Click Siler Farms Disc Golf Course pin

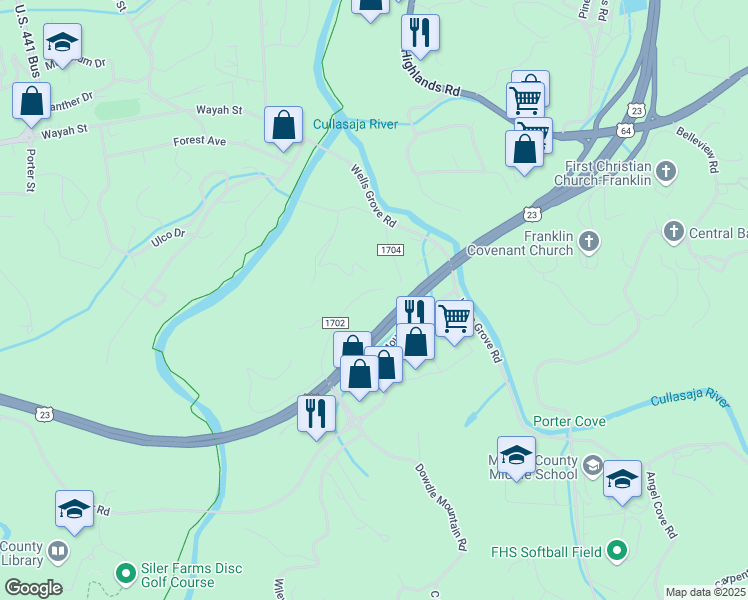pyautogui.click(x=126, y=574)
